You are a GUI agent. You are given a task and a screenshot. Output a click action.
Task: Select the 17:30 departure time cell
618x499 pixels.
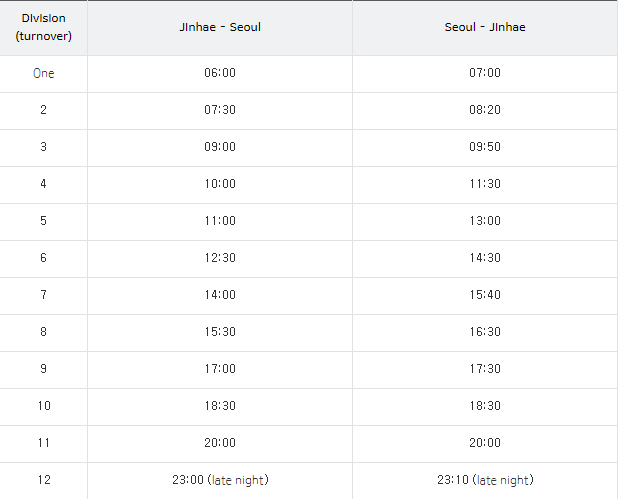coord(485,369)
